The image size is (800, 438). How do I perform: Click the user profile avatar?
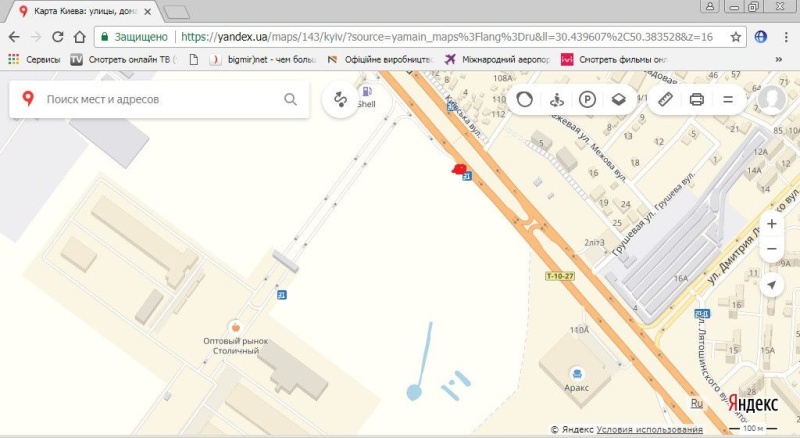(x=771, y=100)
